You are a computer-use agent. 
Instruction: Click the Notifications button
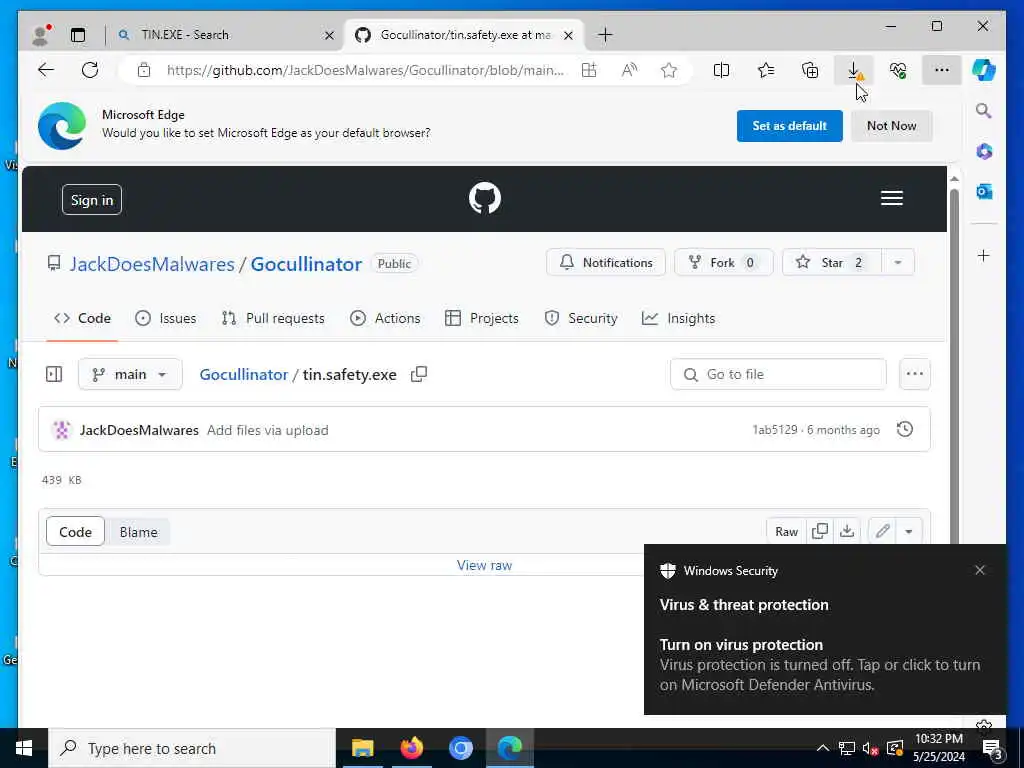(606, 263)
